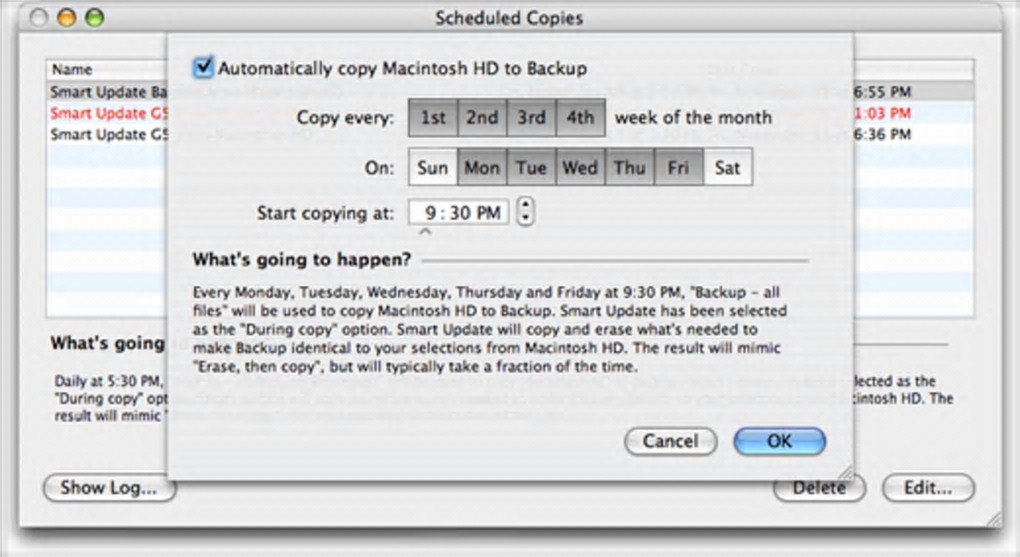The width and height of the screenshot is (1020, 557).
Task: Open the Show Log button
Action: point(109,488)
